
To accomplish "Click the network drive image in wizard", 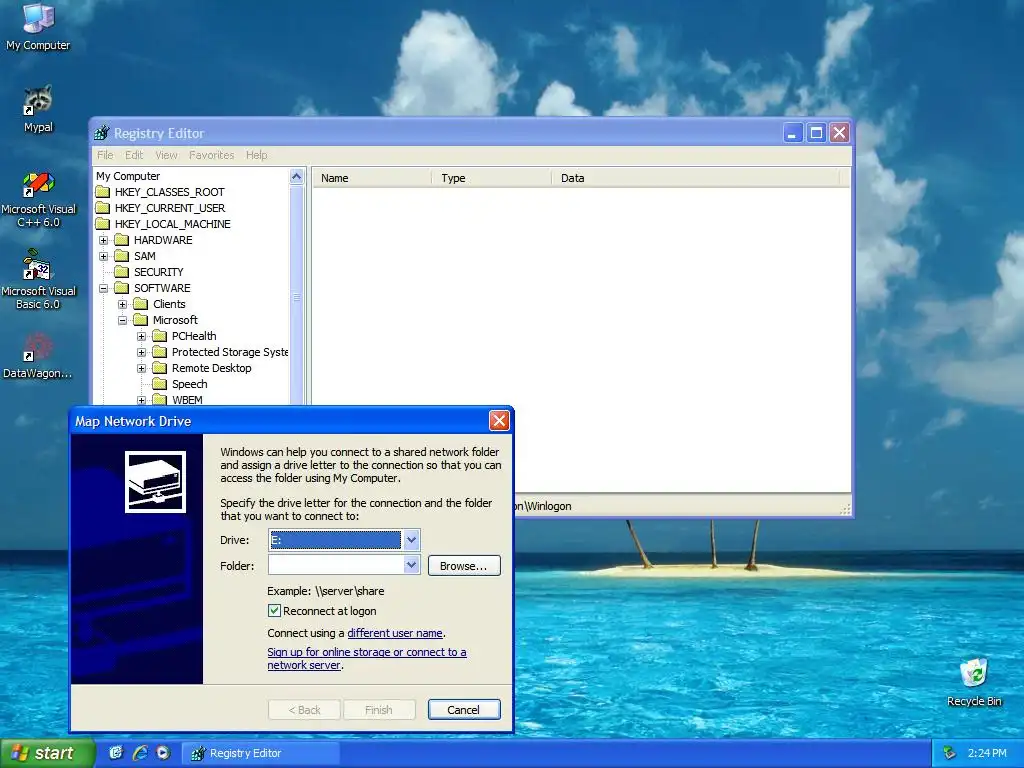I will coord(155,482).
